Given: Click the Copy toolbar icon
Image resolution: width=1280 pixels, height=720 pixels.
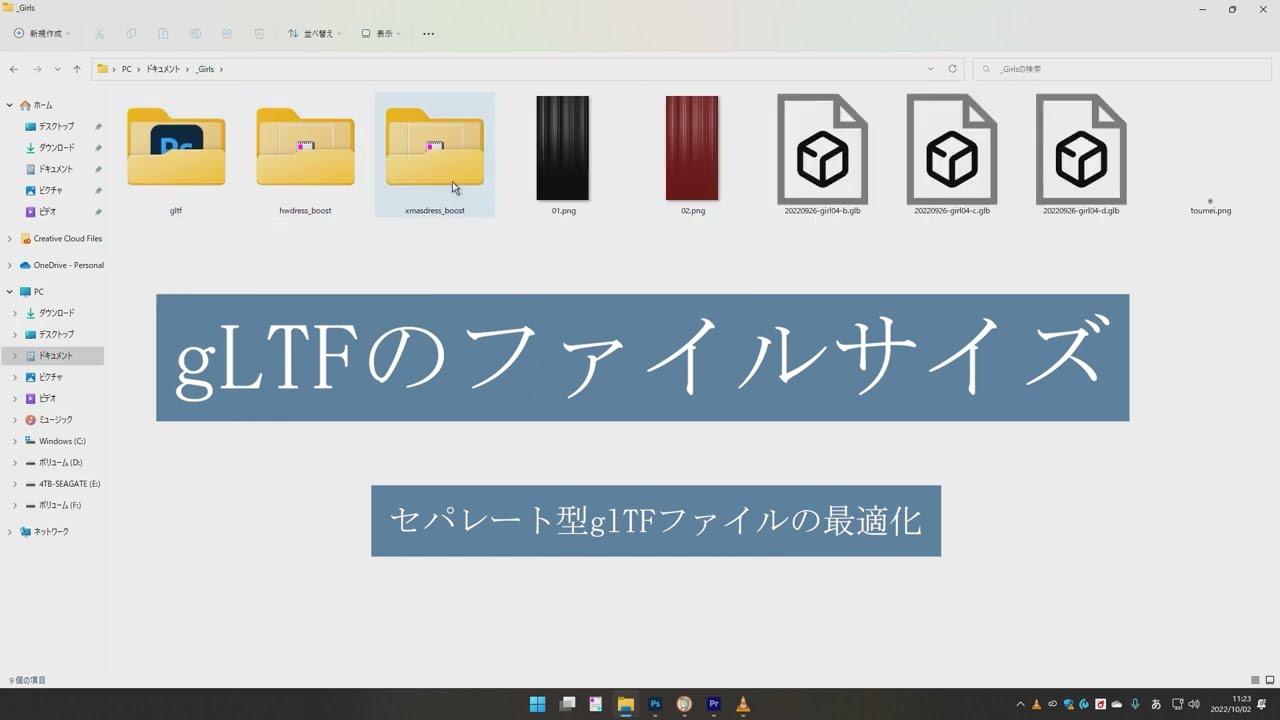Looking at the screenshot, I should coord(131,34).
